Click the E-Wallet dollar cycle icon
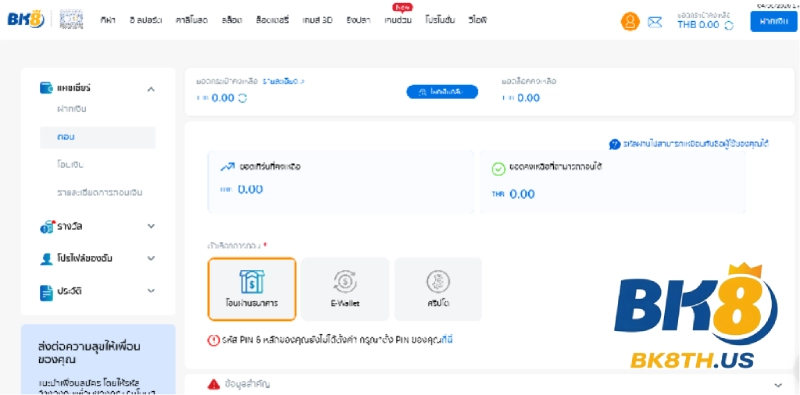Screen dimensions: 800x395 point(345,282)
